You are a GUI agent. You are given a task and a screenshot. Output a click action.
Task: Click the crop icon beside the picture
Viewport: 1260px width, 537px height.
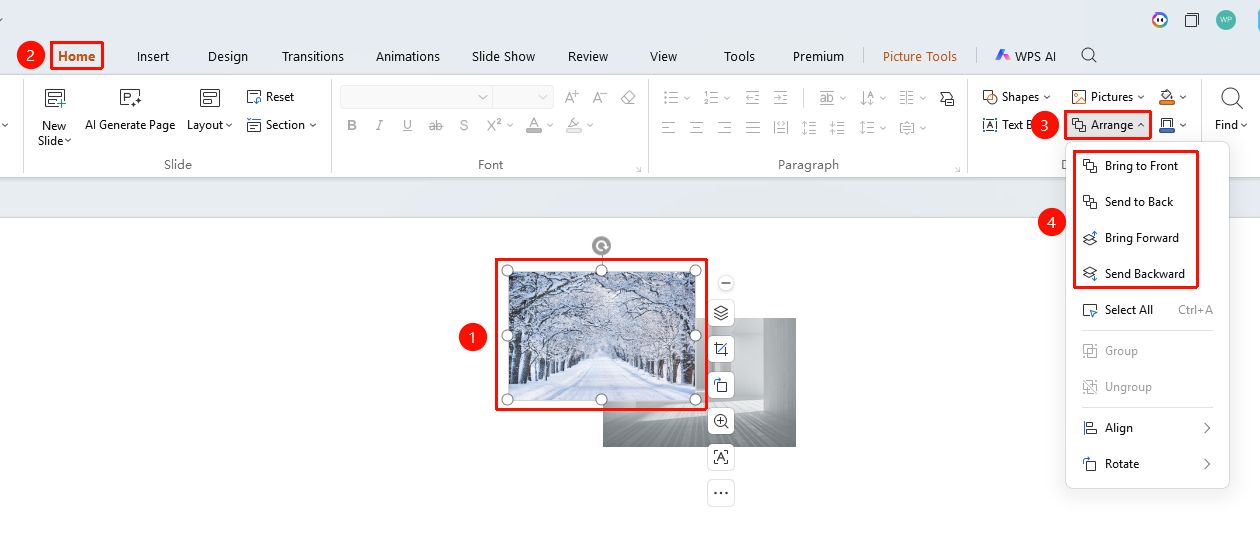[x=721, y=349]
